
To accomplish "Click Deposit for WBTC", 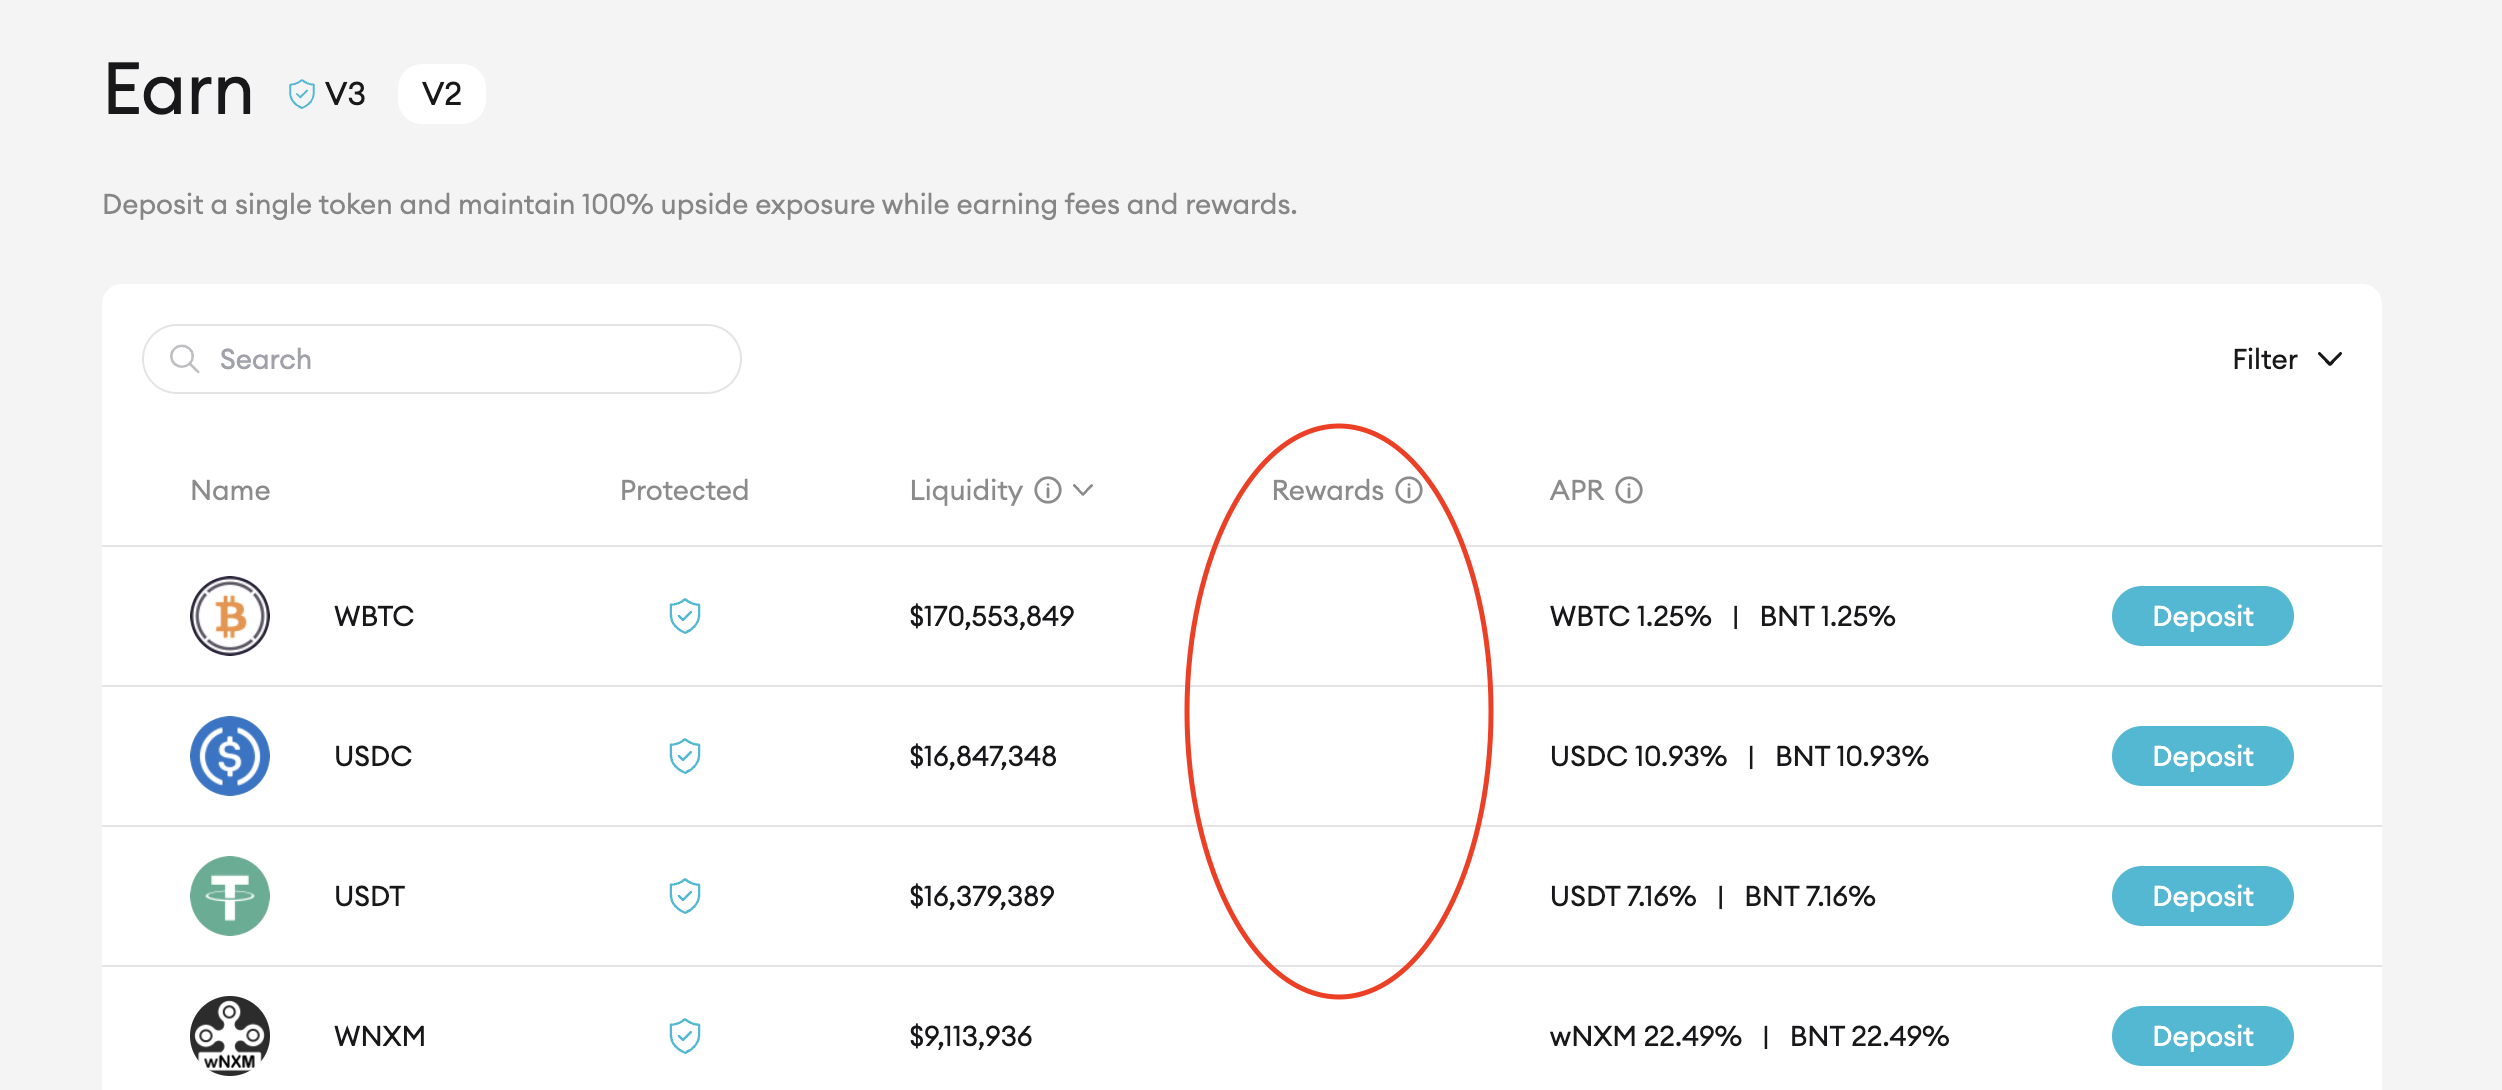I will point(2202,616).
